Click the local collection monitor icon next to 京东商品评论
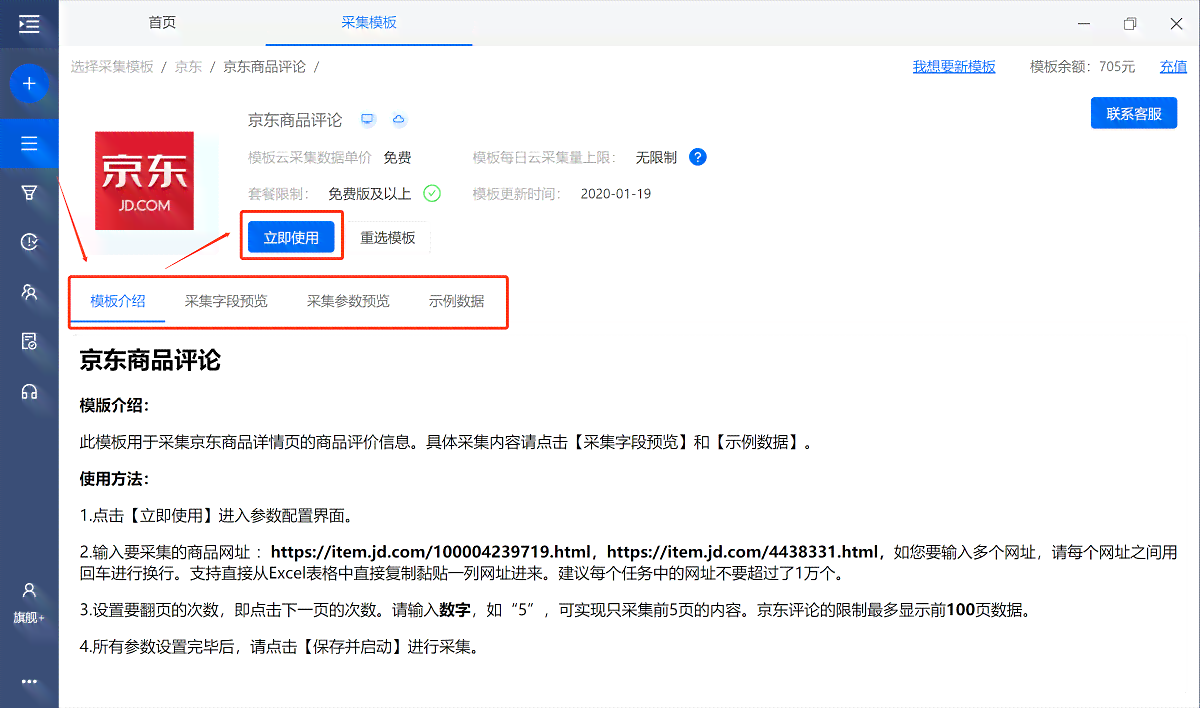The width and height of the screenshot is (1200, 708). pyautogui.click(x=368, y=120)
